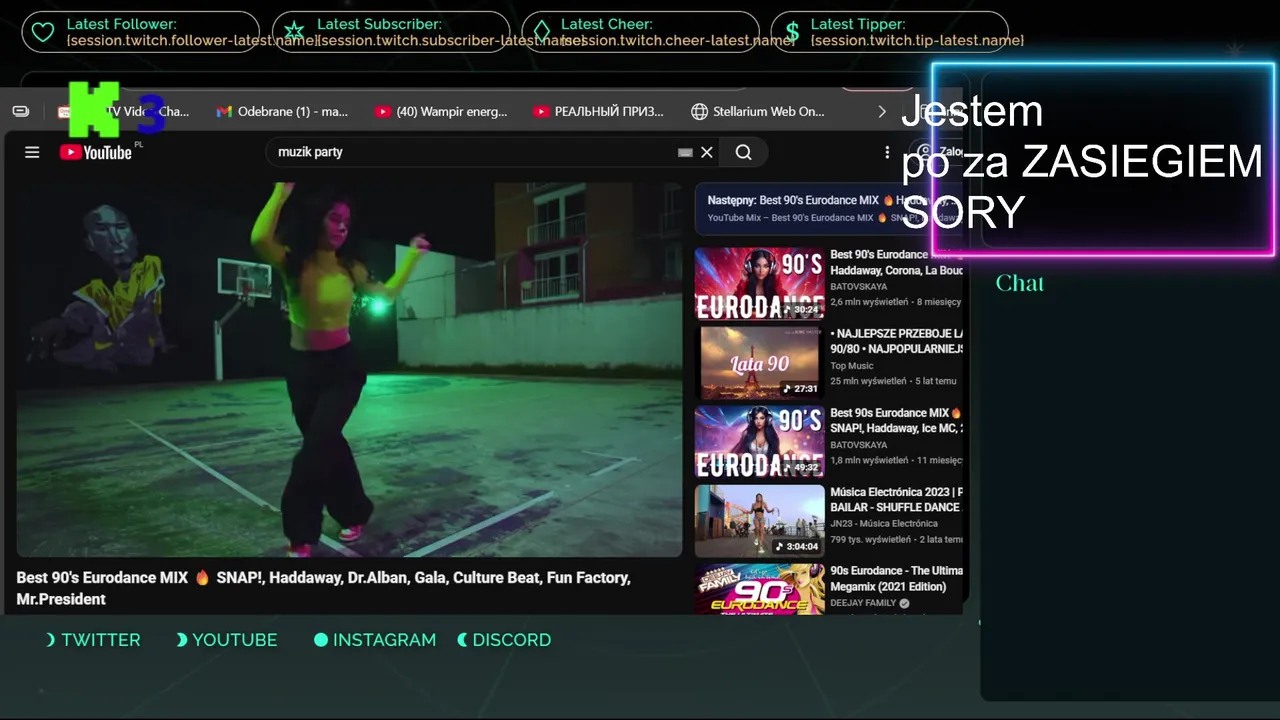
Task: Visit the DEEJAY FAMILY channel name
Action: [x=863, y=603]
